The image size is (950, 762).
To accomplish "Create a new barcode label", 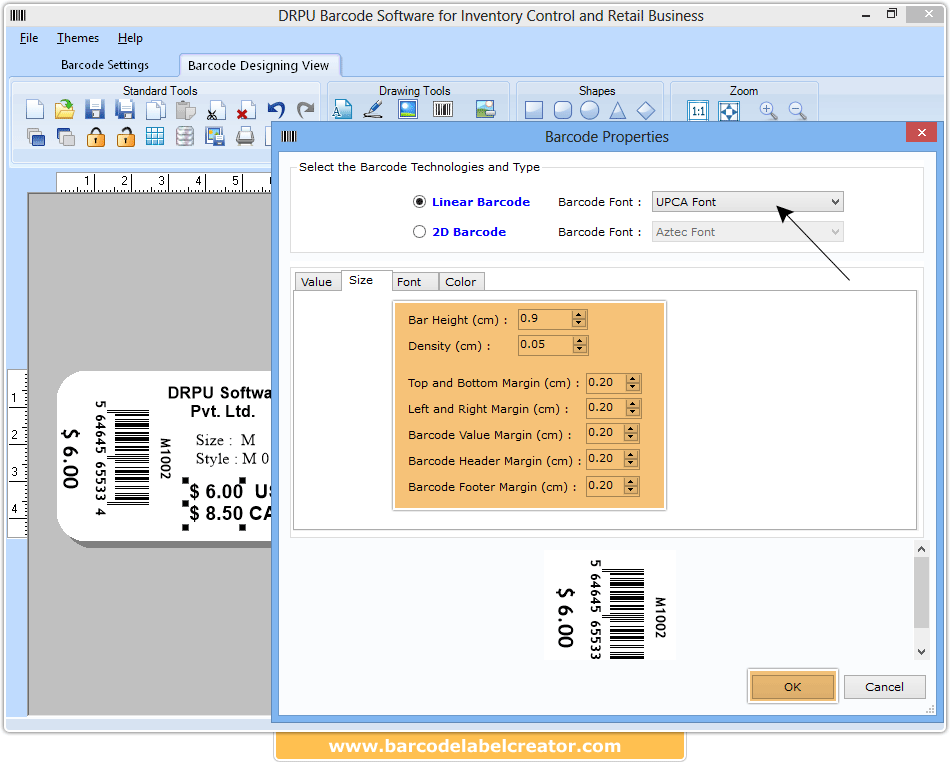I will coord(34,110).
